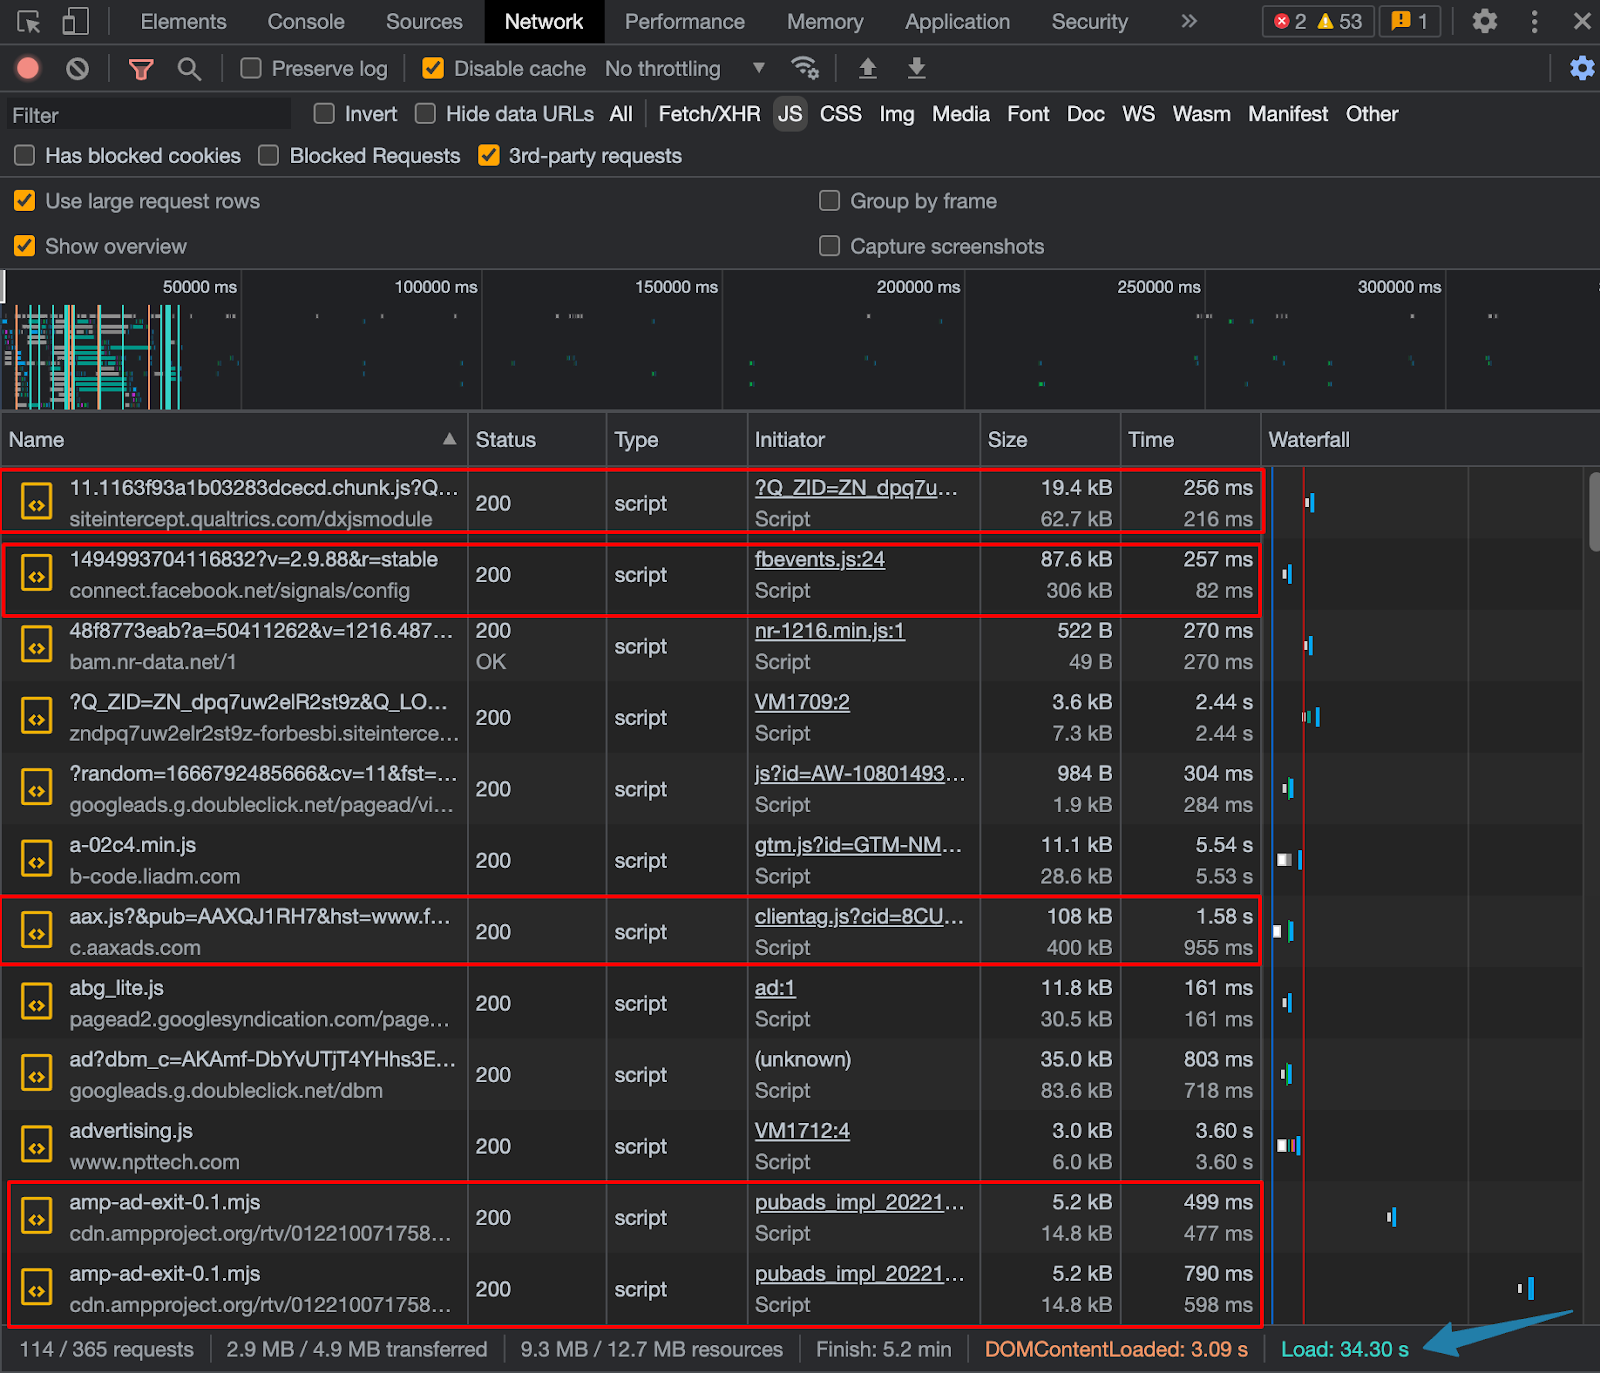The image size is (1600, 1373).
Task: Enable Hide data URLs
Action: [426, 114]
